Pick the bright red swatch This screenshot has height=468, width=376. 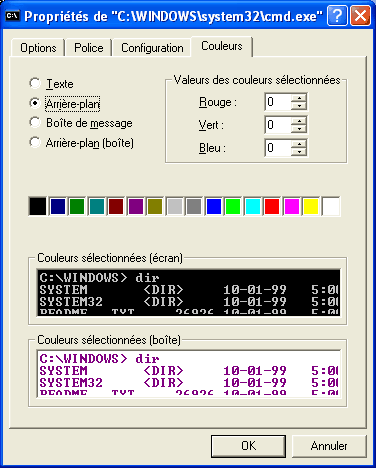272,206
